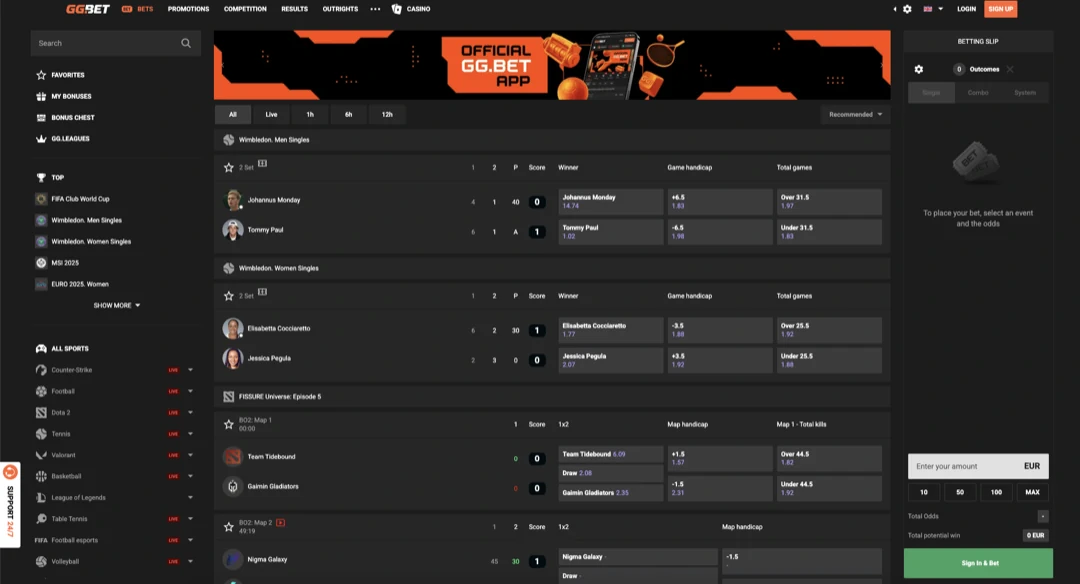Viewport: 1080px width, 584px height.
Task: Open more menu three dots
Action: (375, 9)
